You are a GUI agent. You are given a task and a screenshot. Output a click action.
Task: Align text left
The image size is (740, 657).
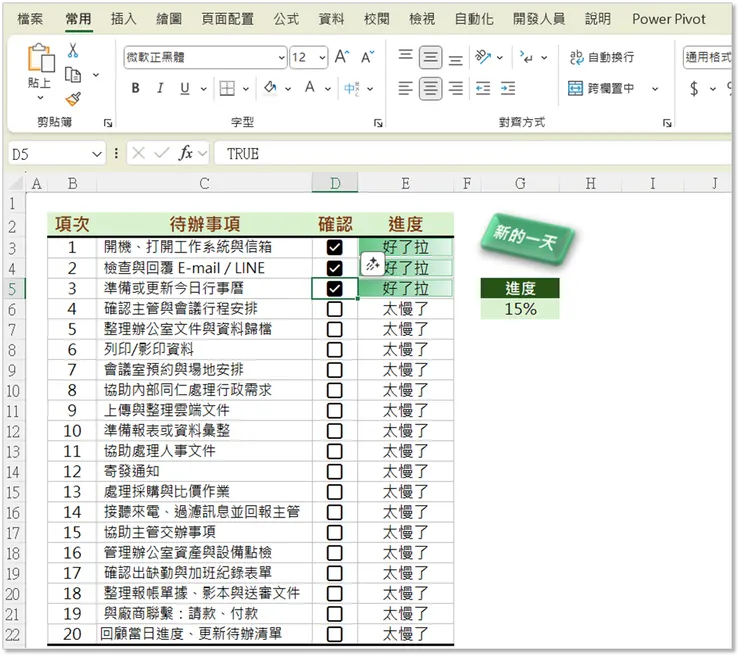(x=405, y=88)
